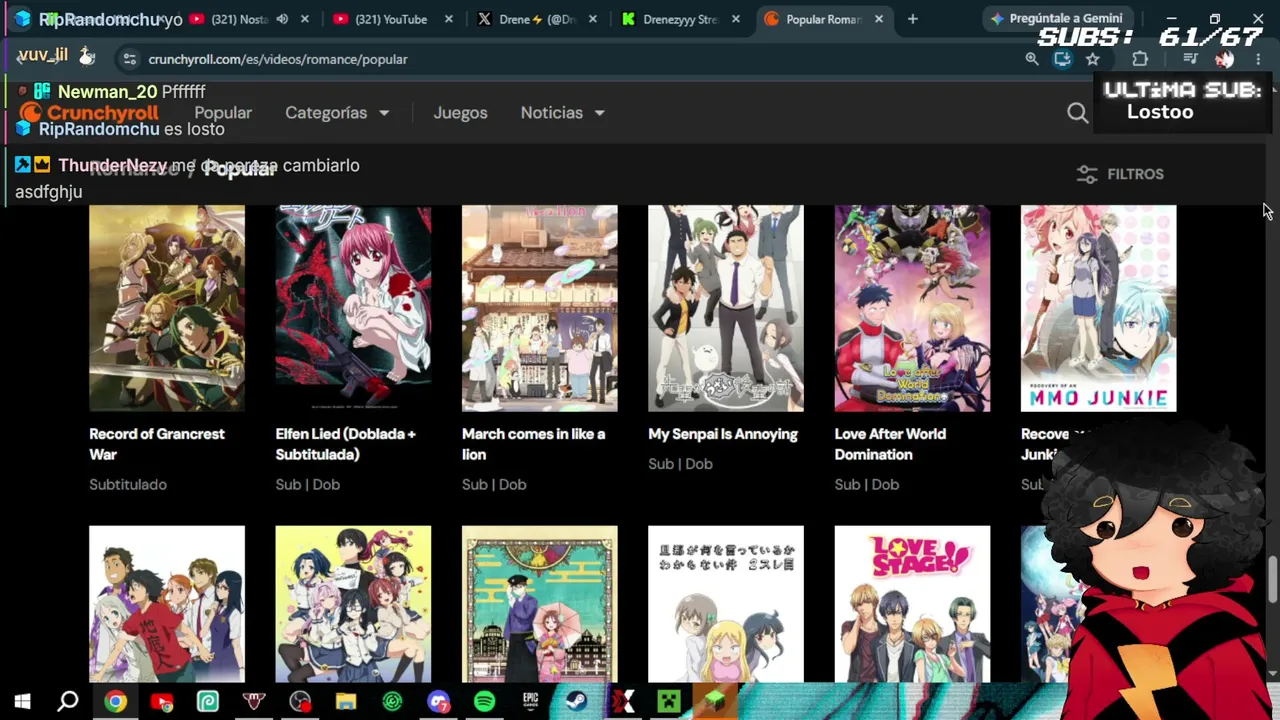Bookmark this page with the star icon
This screenshot has width=1280, height=720.
coord(1093,59)
